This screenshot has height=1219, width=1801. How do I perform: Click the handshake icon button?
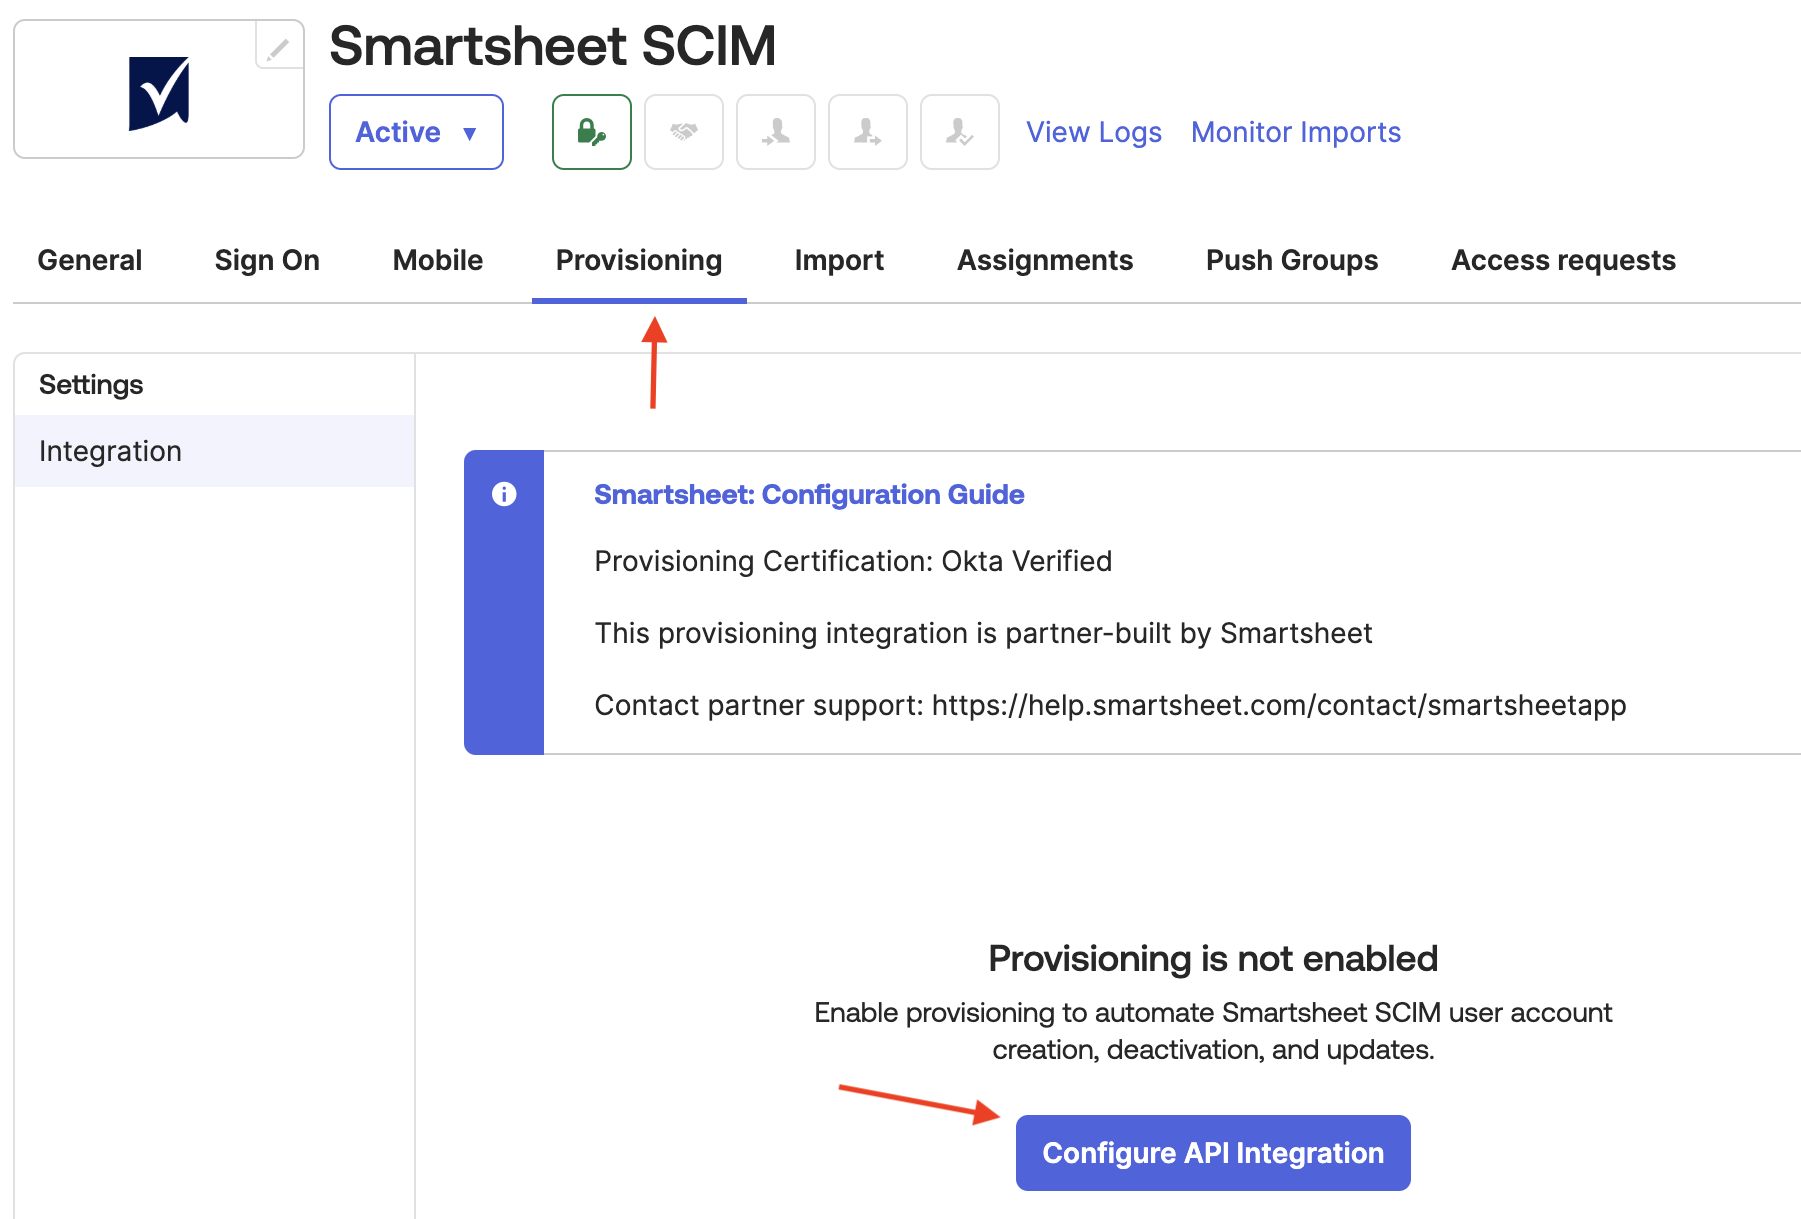coord(683,132)
